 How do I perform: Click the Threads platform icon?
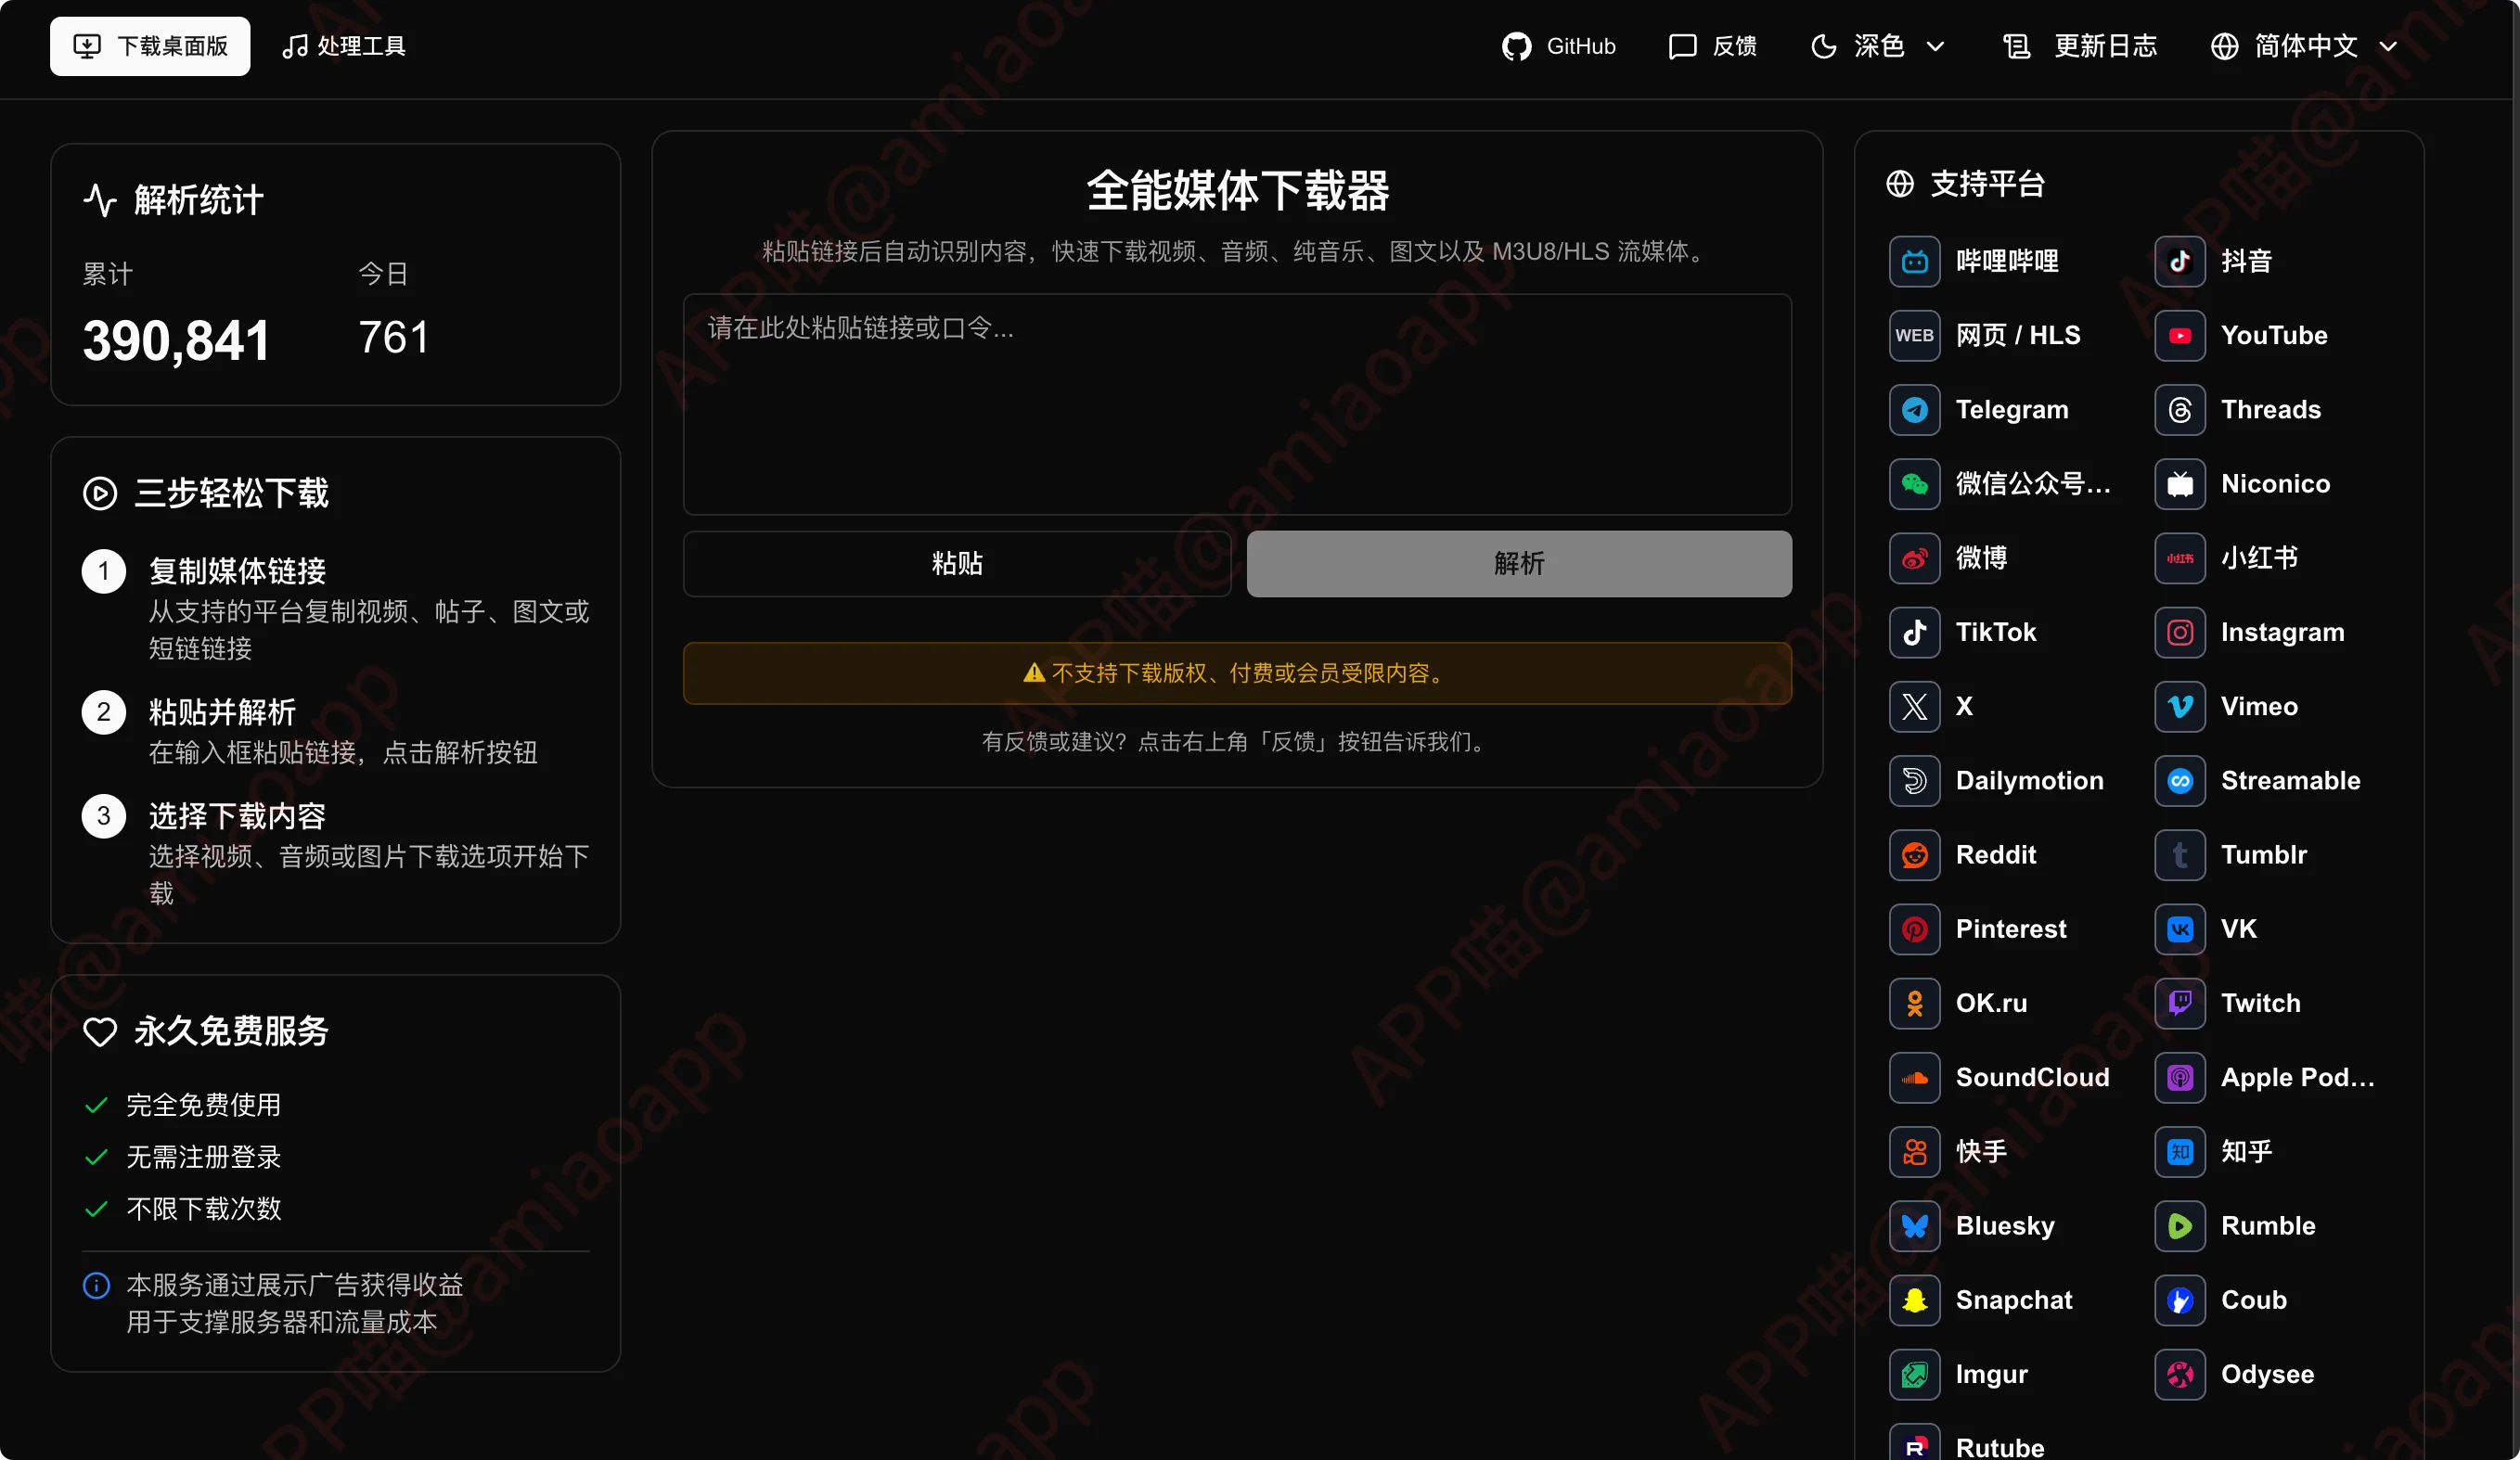click(x=2179, y=409)
